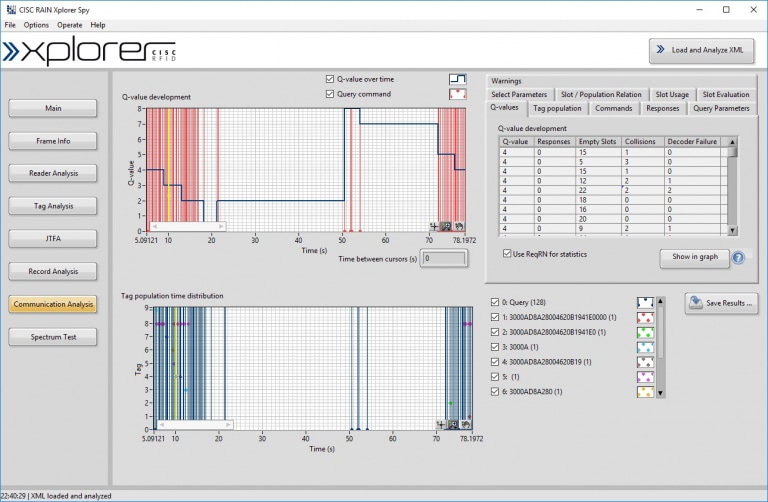The image size is (768, 502).
Task: Open plot style of Q-value over time
Action: coord(457,79)
